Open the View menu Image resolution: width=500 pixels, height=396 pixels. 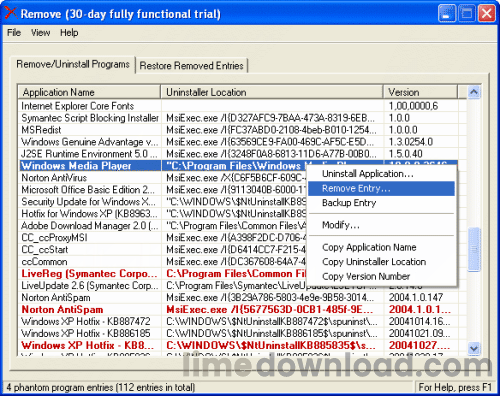point(40,33)
